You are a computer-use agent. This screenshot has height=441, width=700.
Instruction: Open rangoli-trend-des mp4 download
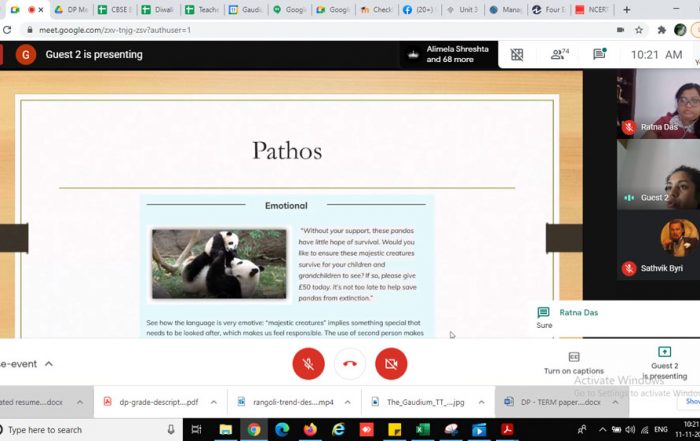point(286,402)
